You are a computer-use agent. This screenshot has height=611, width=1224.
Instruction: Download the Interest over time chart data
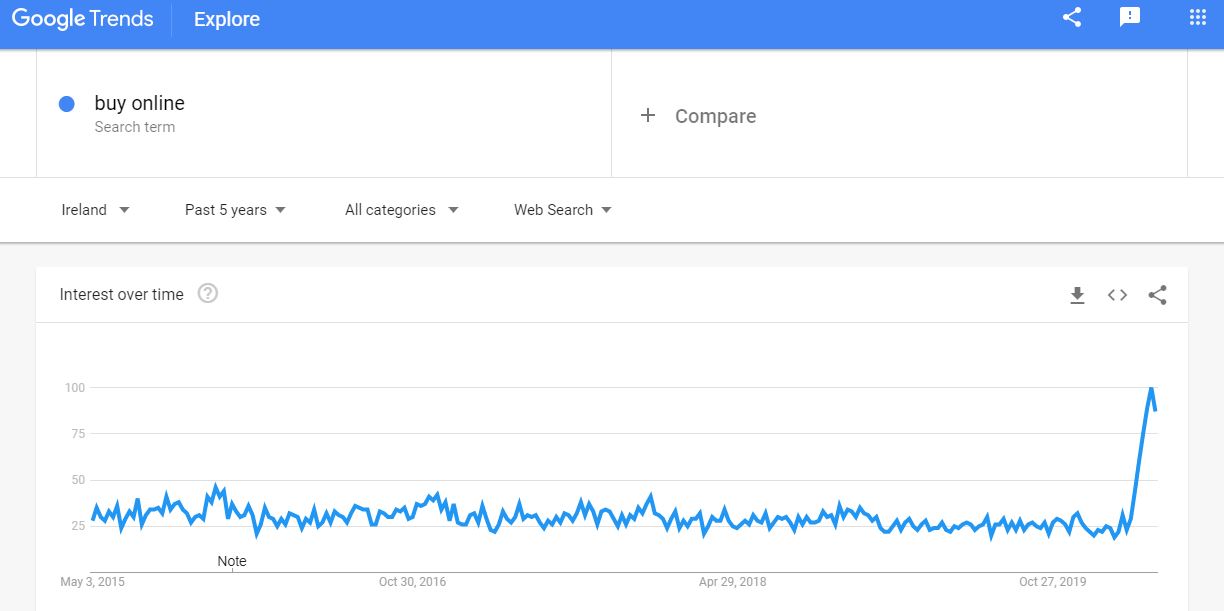click(1077, 295)
